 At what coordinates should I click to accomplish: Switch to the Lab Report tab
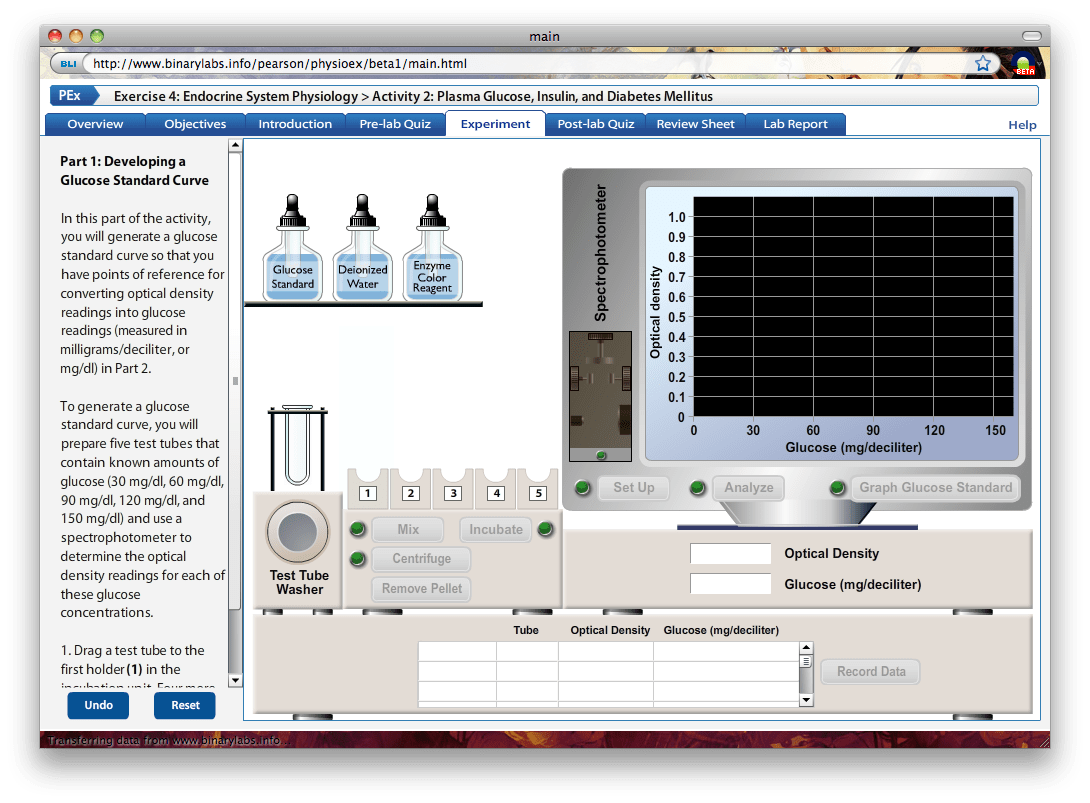pos(795,124)
